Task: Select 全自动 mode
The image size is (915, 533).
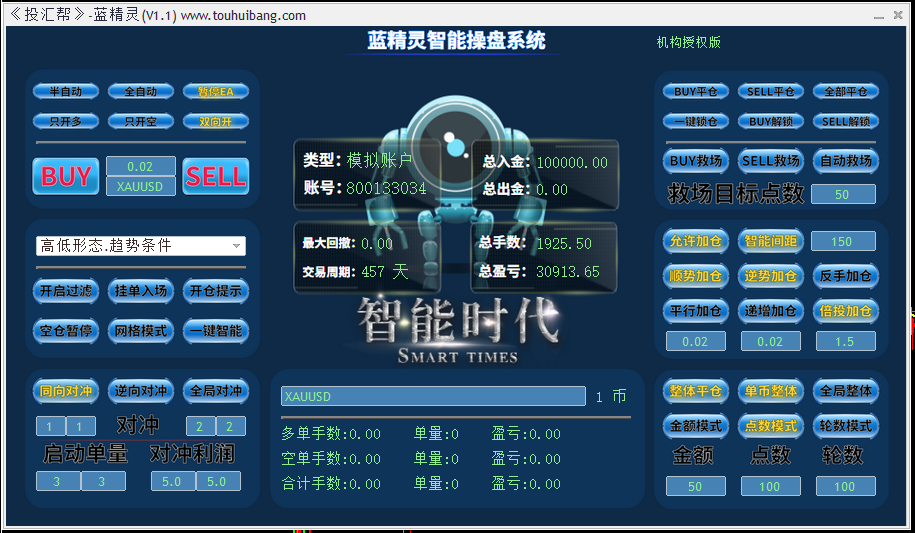Action: click(x=140, y=92)
